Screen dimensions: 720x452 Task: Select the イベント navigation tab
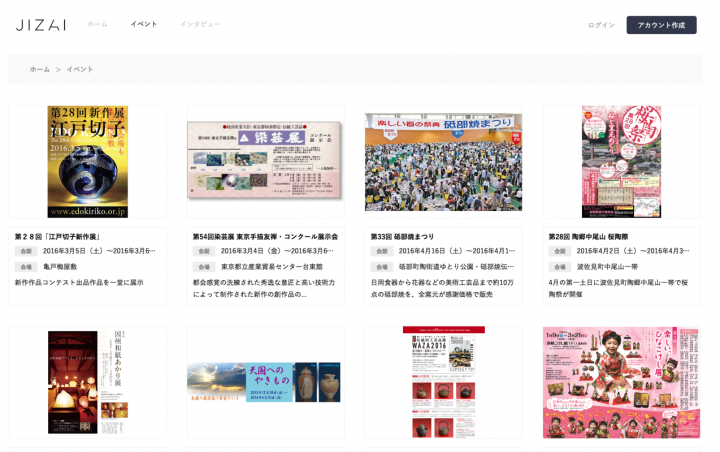click(x=144, y=24)
